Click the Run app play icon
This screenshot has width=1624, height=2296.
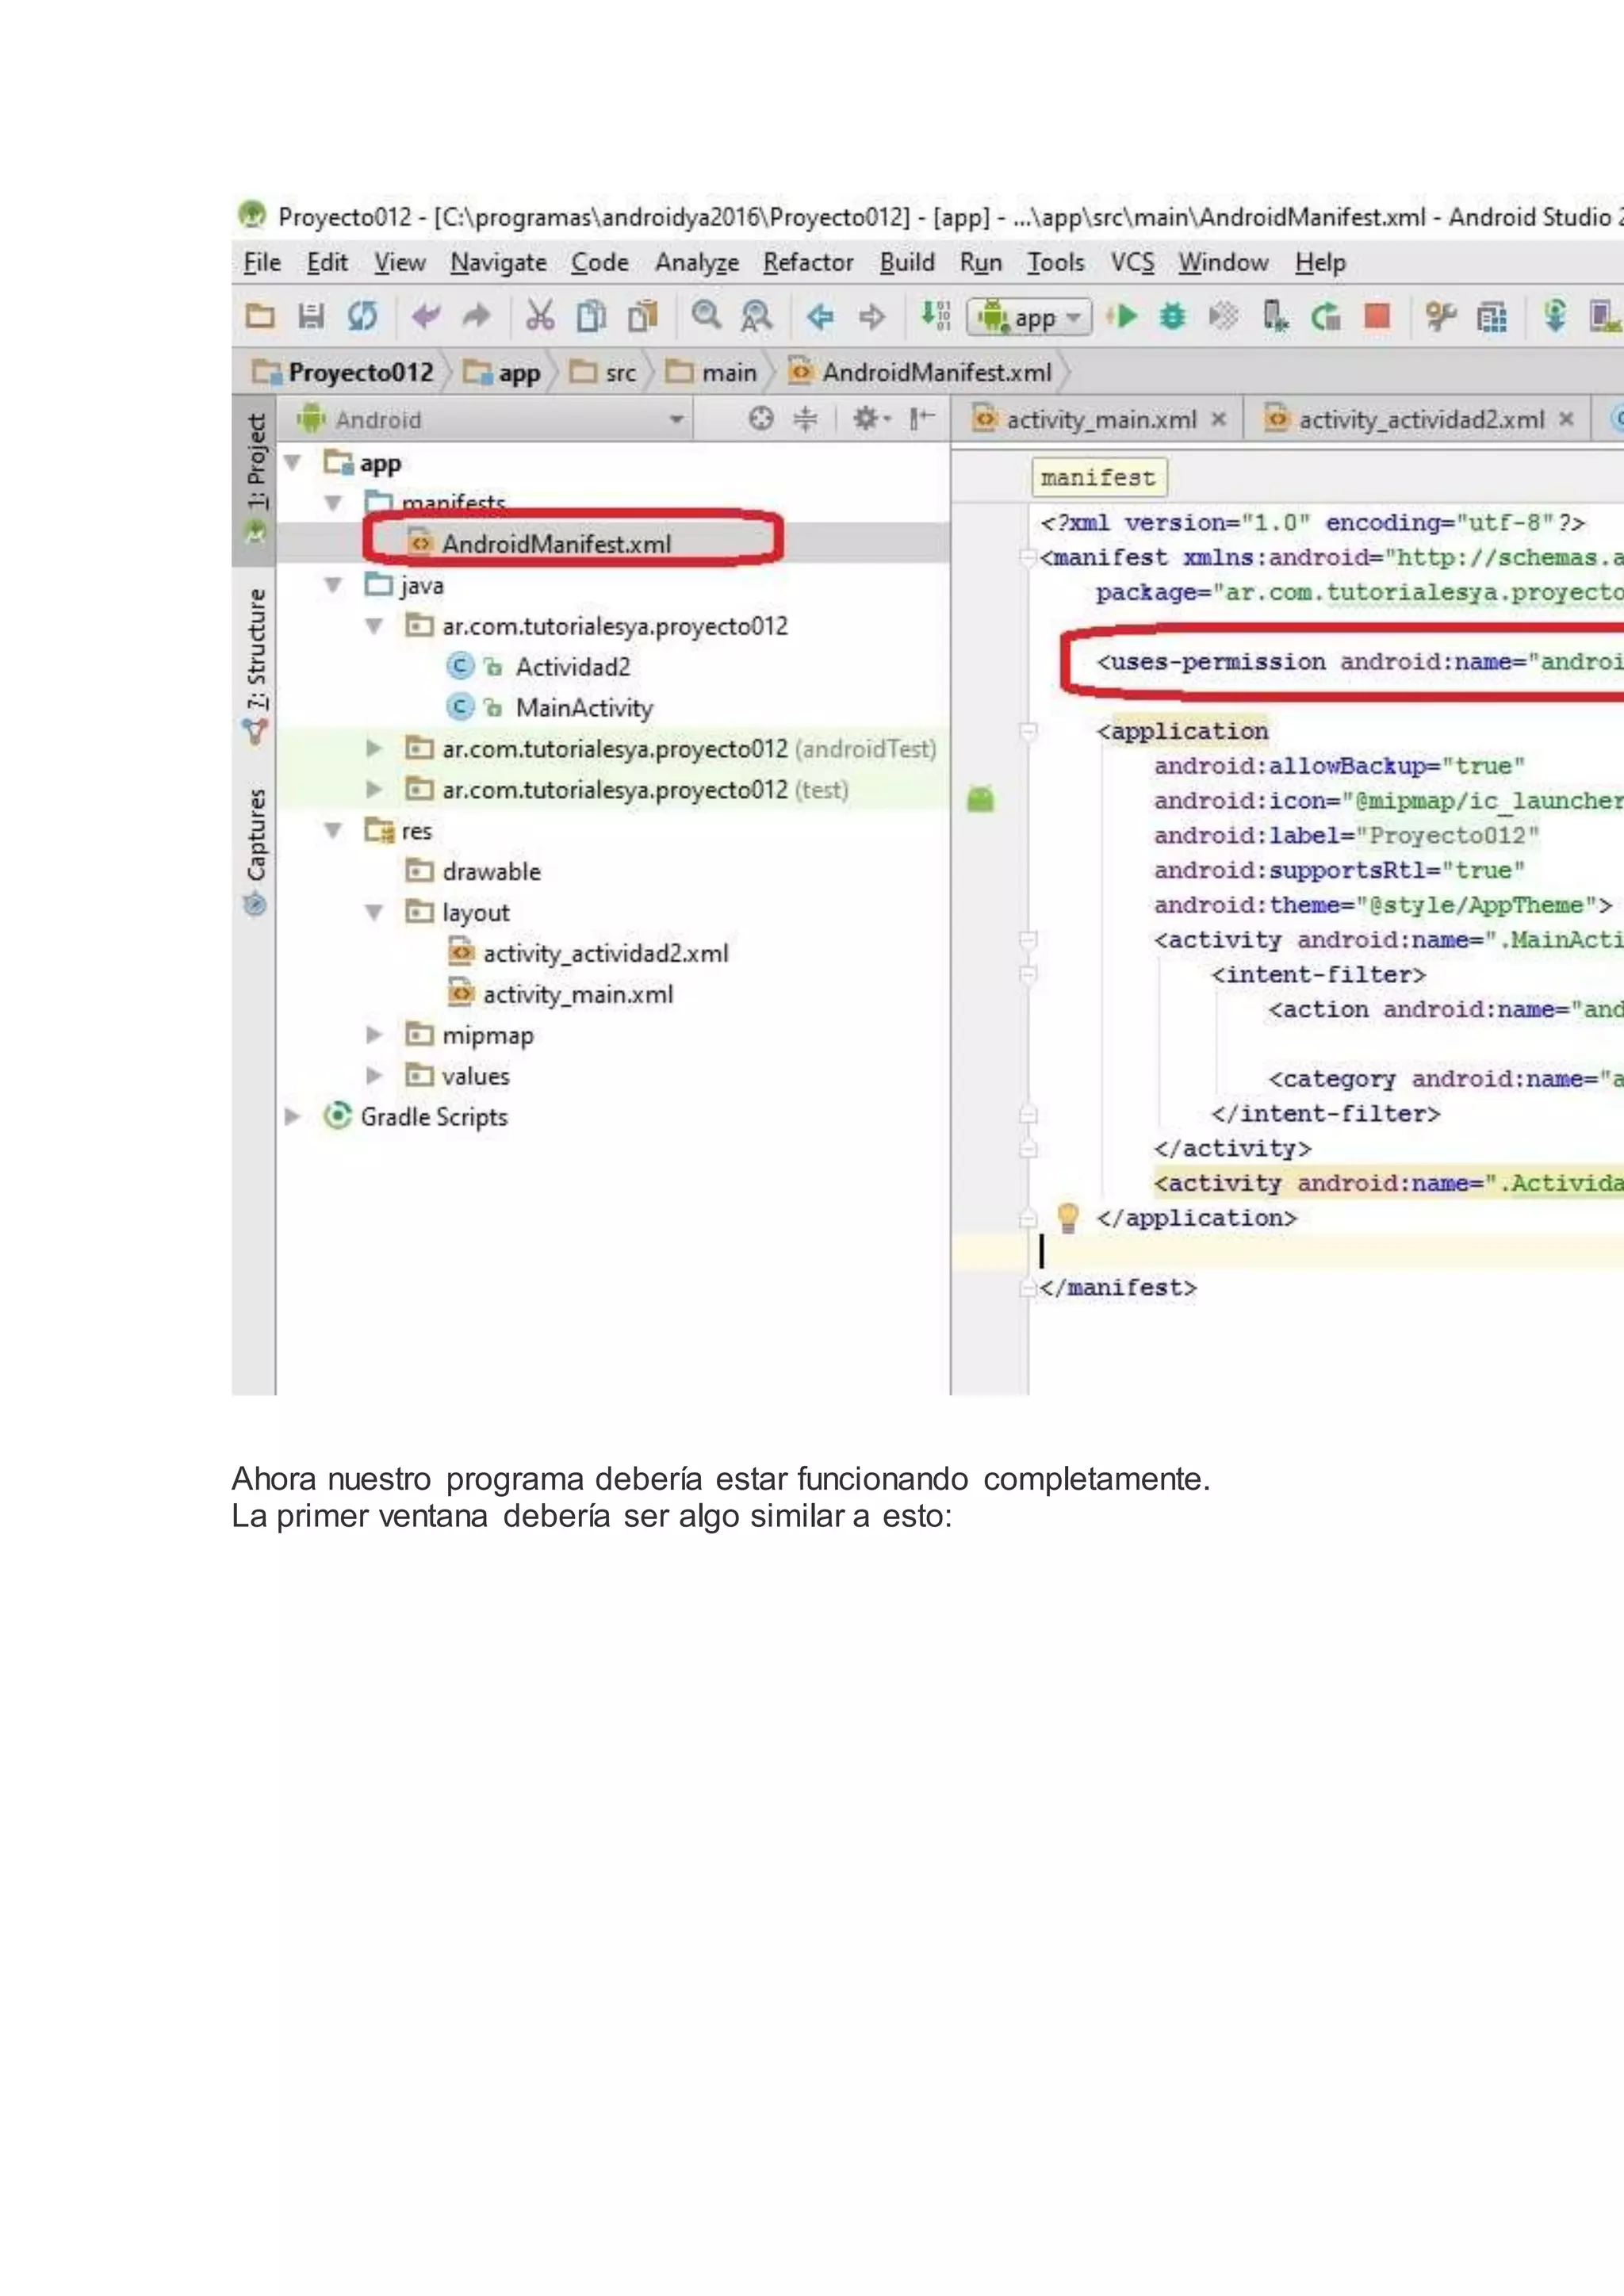tap(1124, 317)
